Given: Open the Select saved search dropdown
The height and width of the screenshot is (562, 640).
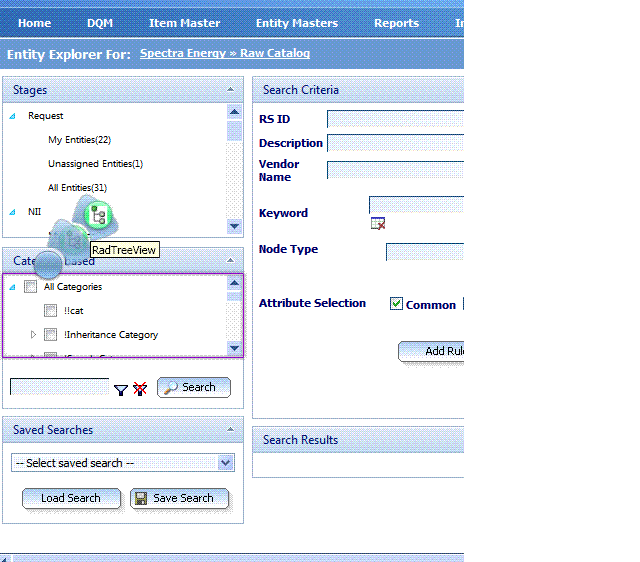Looking at the screenshot, I should point(123,463).
